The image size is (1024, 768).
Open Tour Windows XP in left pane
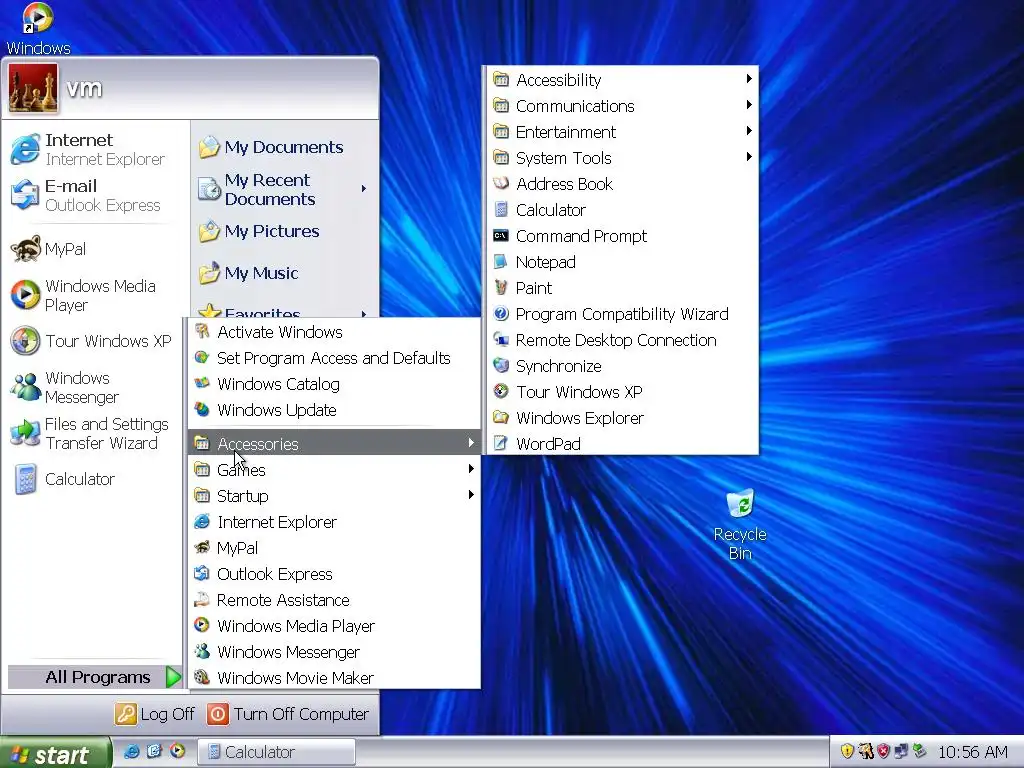click(x=95, y=341)
